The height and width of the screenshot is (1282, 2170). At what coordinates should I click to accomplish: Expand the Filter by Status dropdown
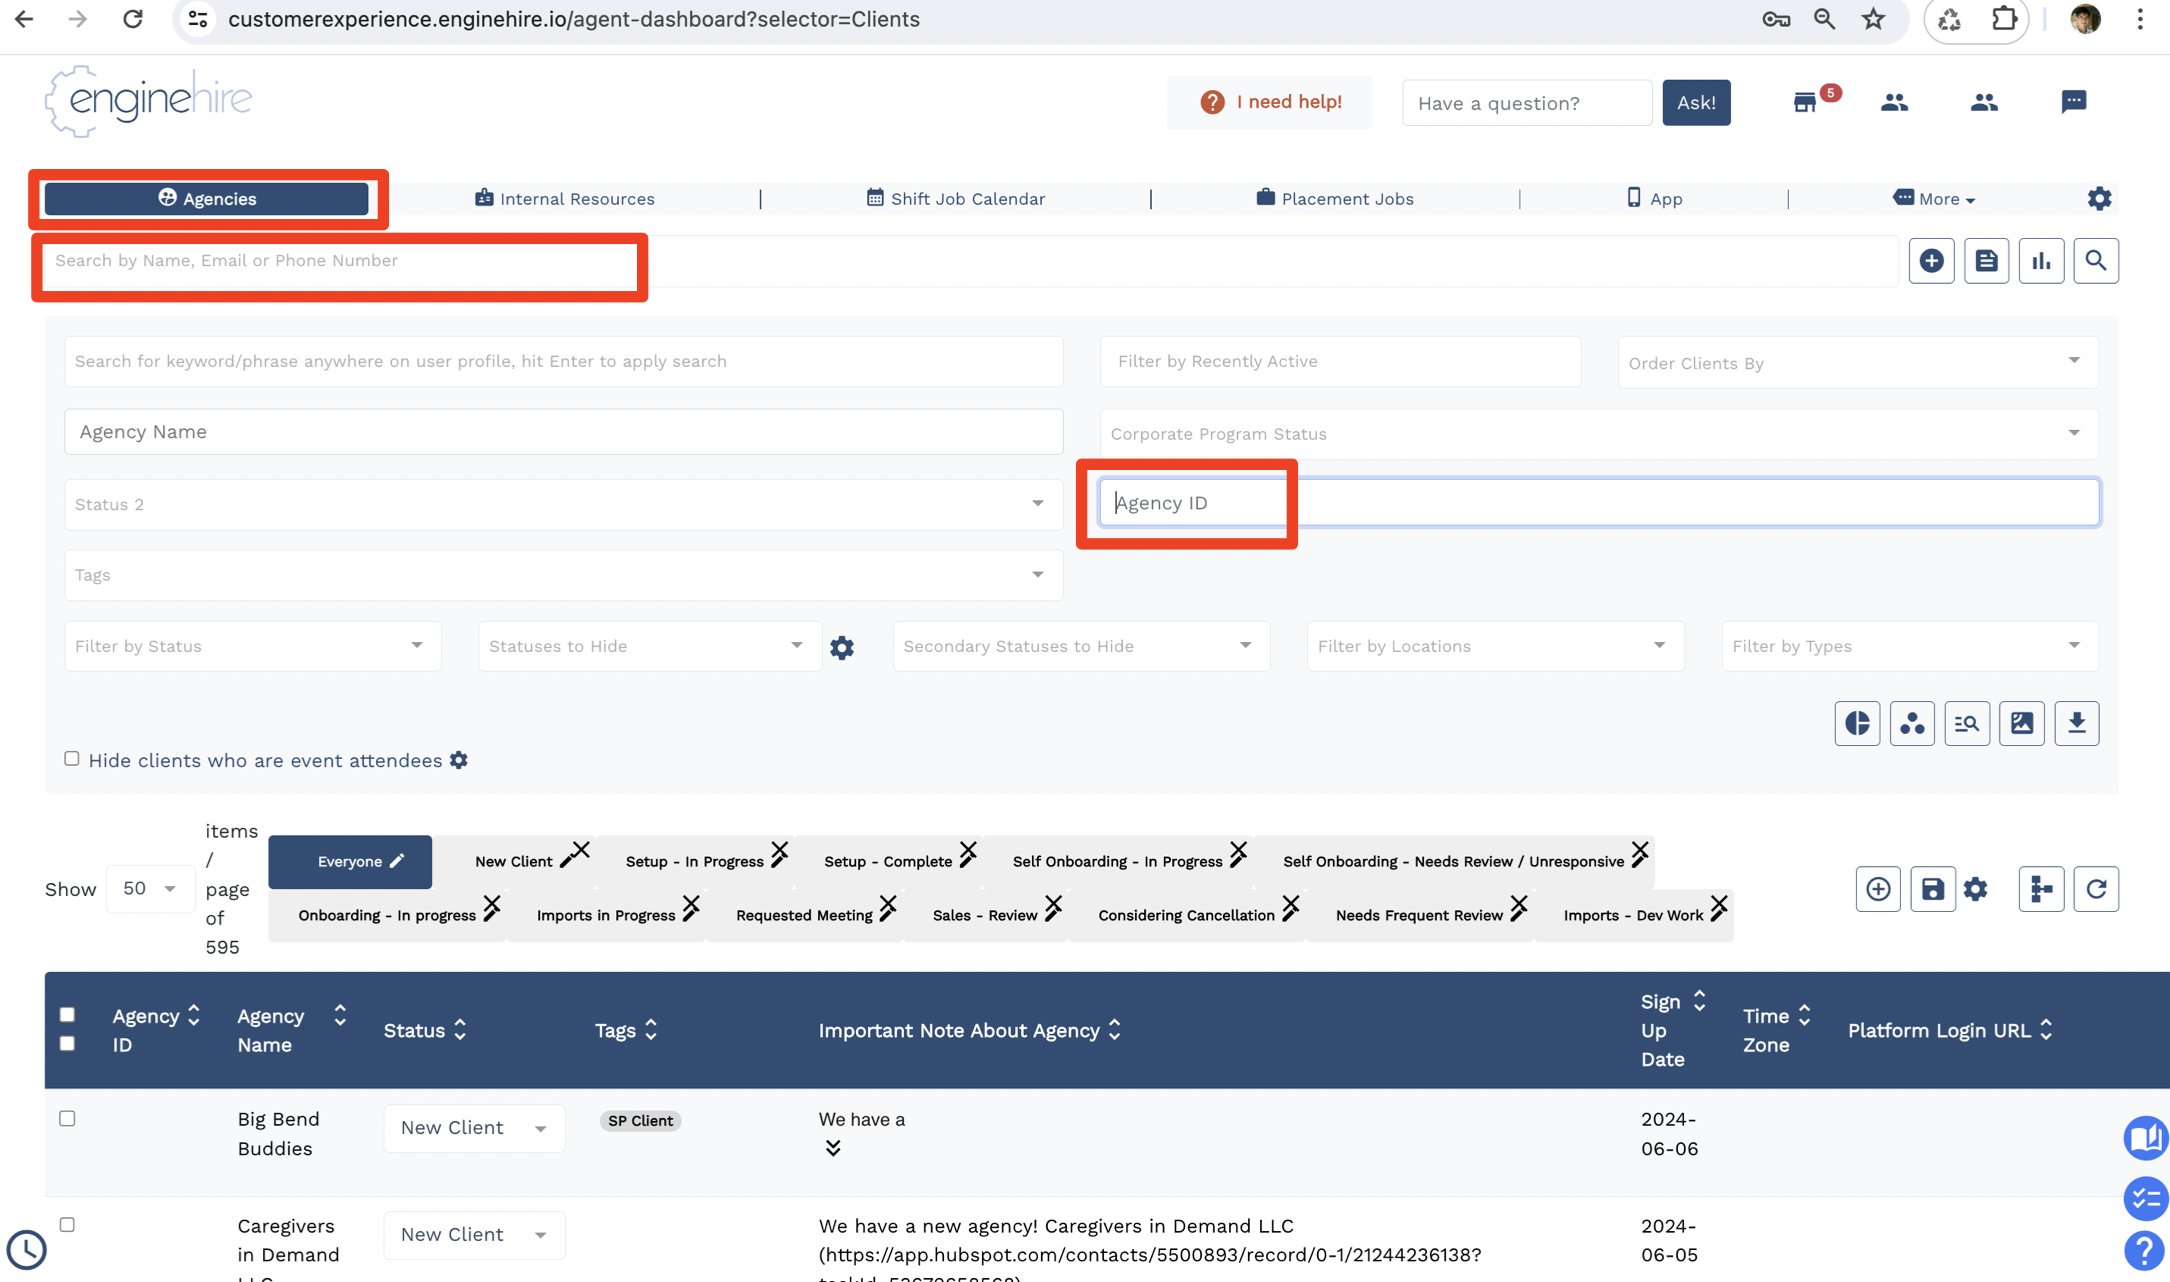click(252, 646)
